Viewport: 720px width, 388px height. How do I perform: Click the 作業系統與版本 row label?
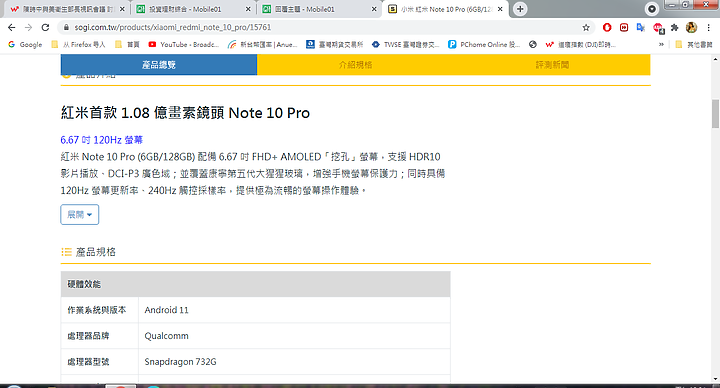[96, 310]
